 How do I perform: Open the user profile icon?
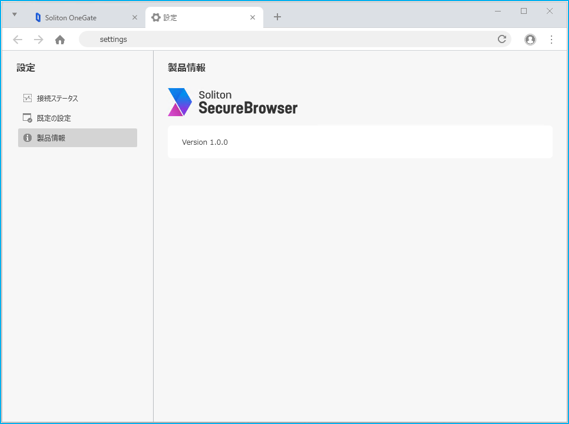[530, 39]
